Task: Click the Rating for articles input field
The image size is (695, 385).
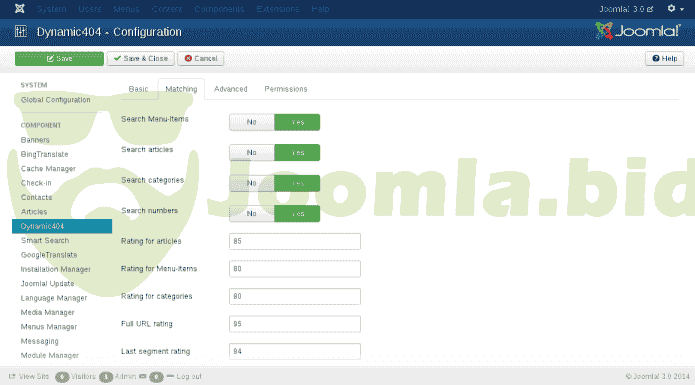Action: 295,241
